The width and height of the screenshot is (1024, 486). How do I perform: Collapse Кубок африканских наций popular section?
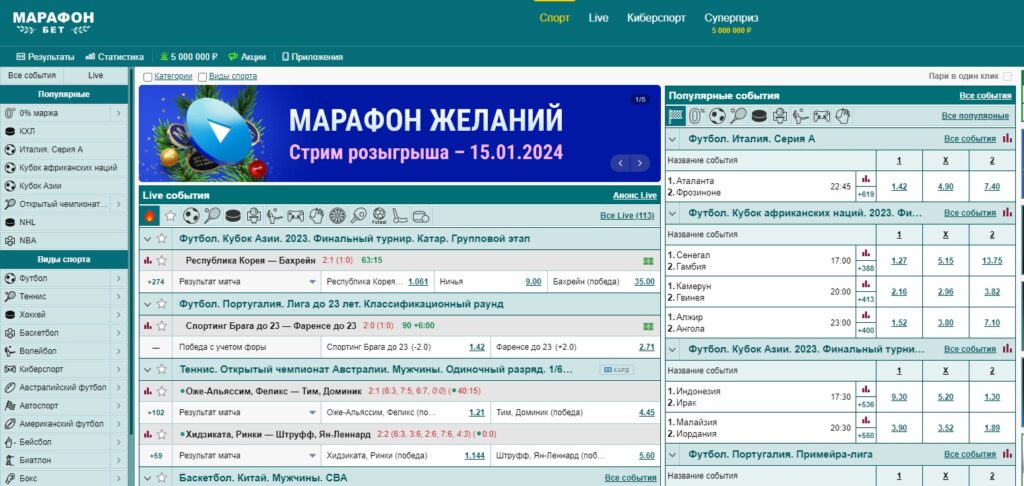673,213
